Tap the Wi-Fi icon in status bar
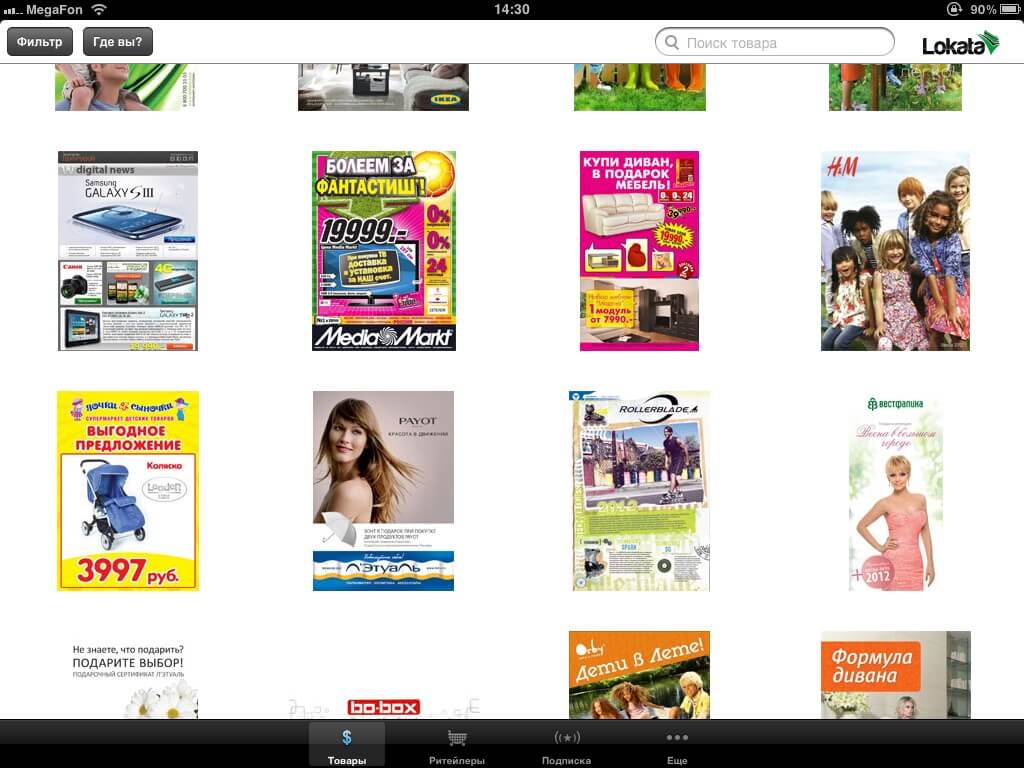This screenshot has width=1024, height=768. pyautogui.click(x=99, y=9)
